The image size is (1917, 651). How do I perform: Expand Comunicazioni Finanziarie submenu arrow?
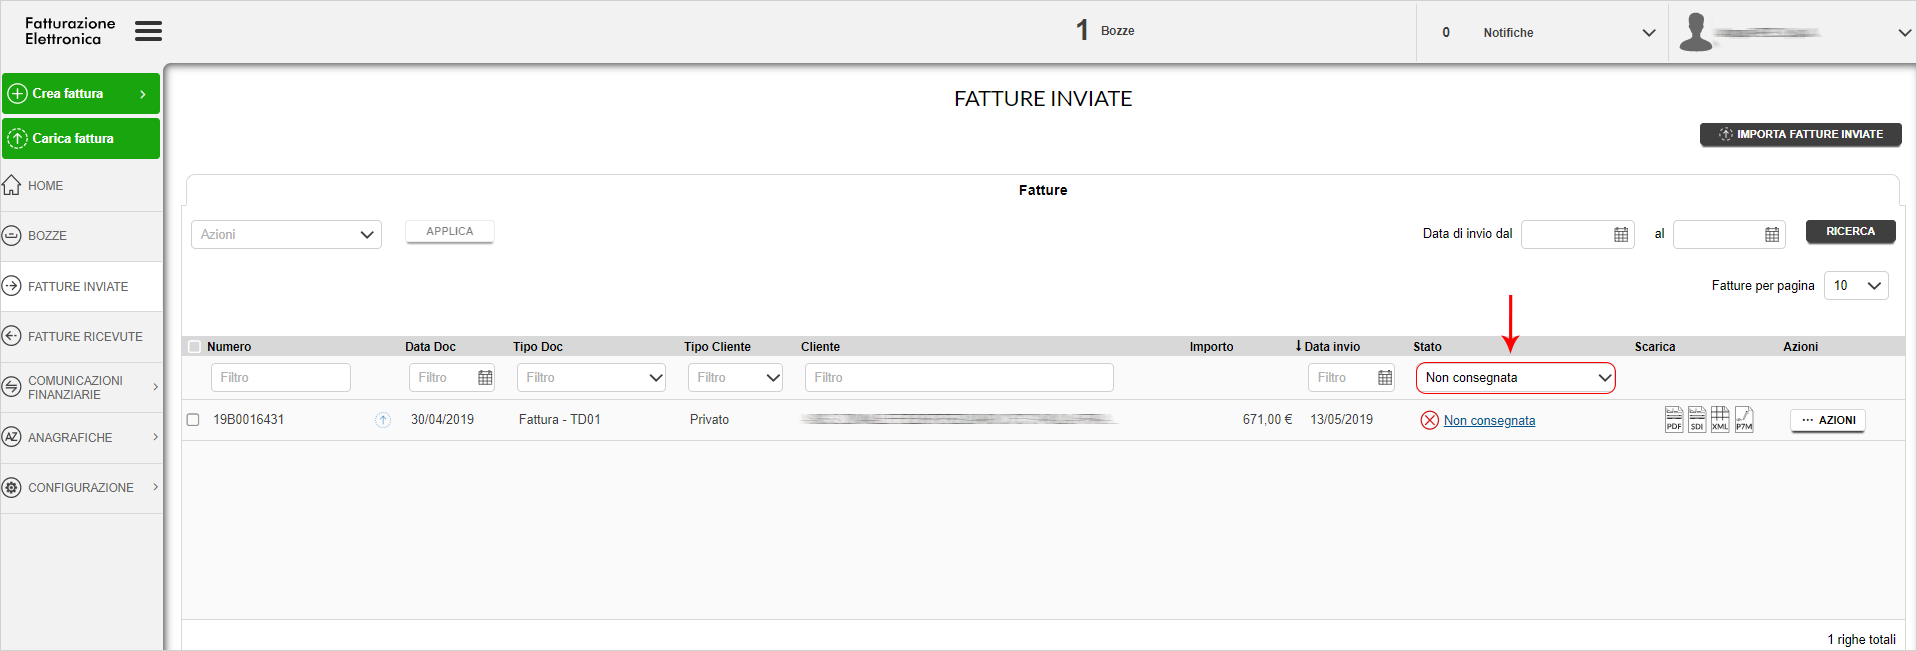(155, 387)
